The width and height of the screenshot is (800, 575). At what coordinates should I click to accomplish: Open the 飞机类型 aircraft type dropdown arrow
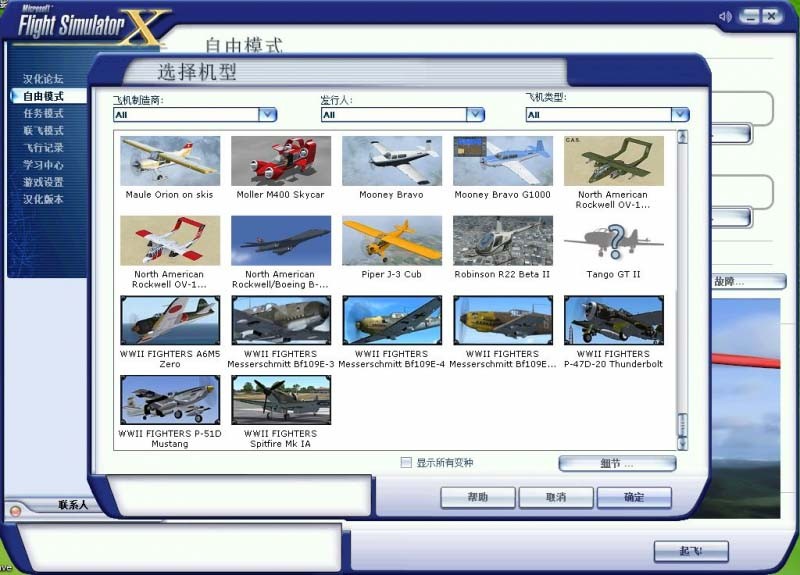(680, 114)
